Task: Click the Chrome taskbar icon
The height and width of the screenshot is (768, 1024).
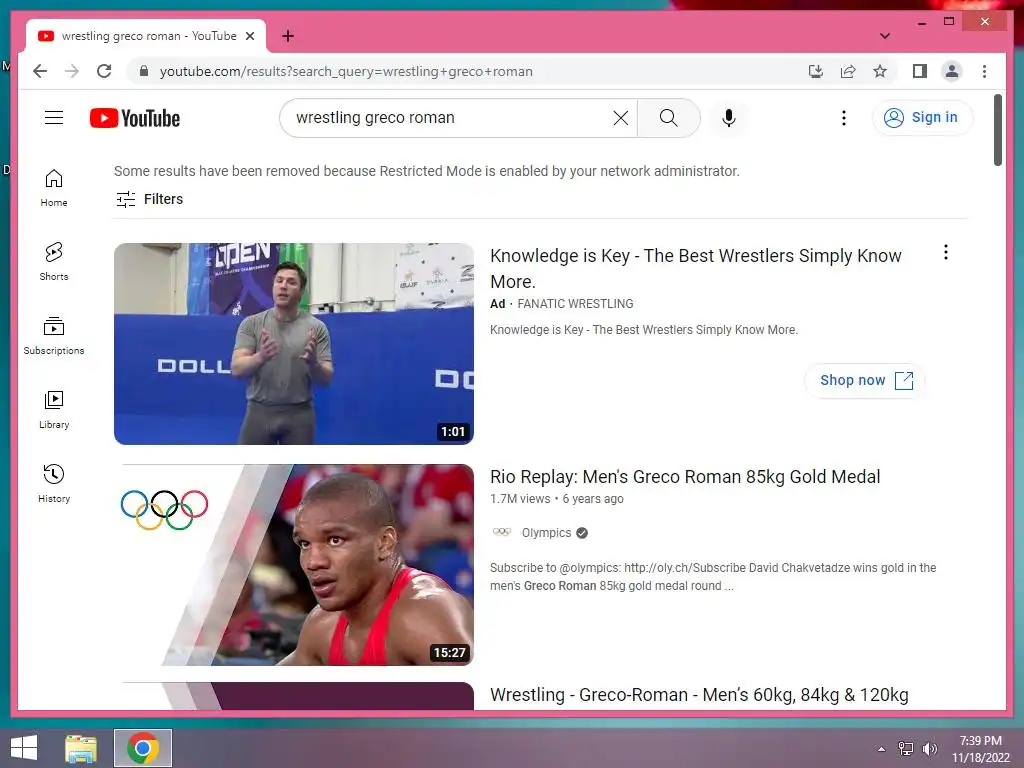Action: pyautogui.click(x=143, y=748)
